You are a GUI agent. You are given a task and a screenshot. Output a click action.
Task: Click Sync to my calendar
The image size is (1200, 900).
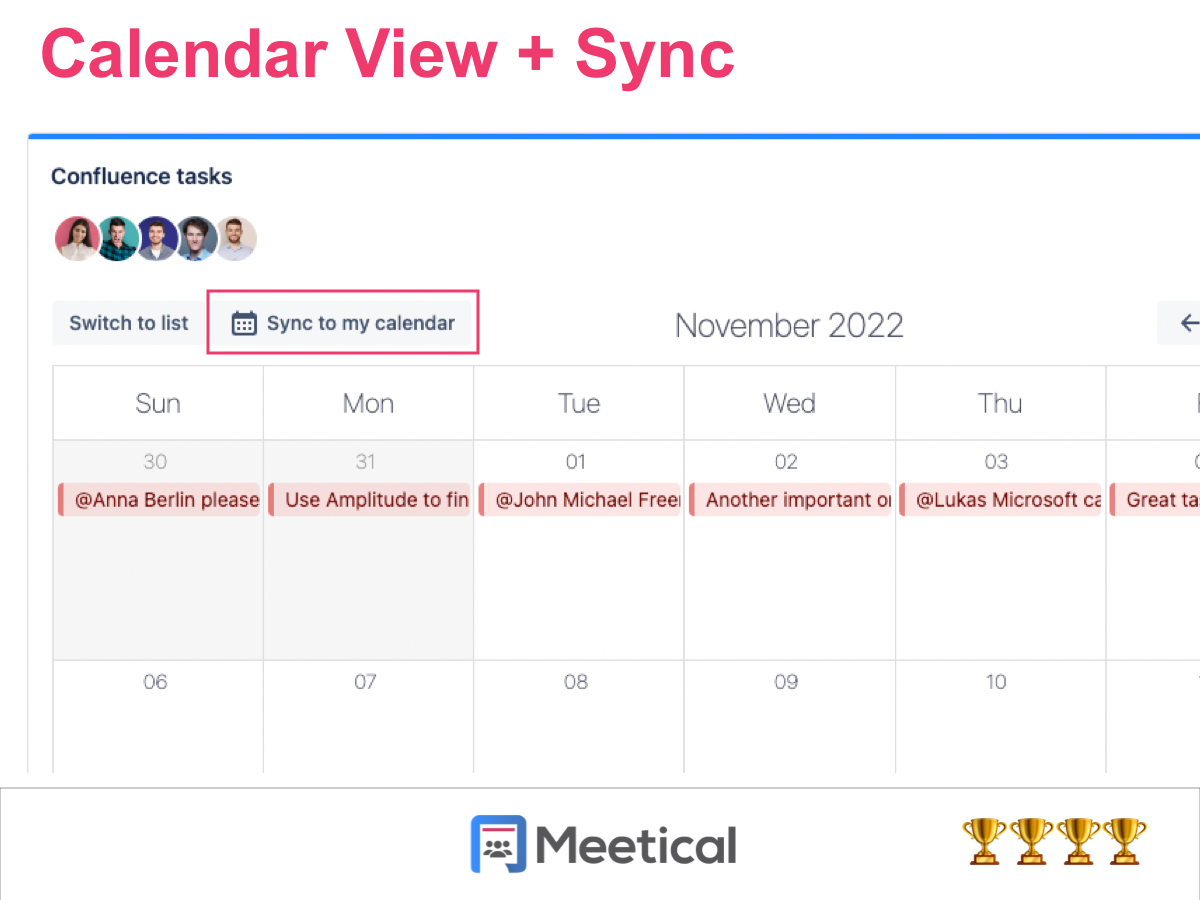click(360, 322)
